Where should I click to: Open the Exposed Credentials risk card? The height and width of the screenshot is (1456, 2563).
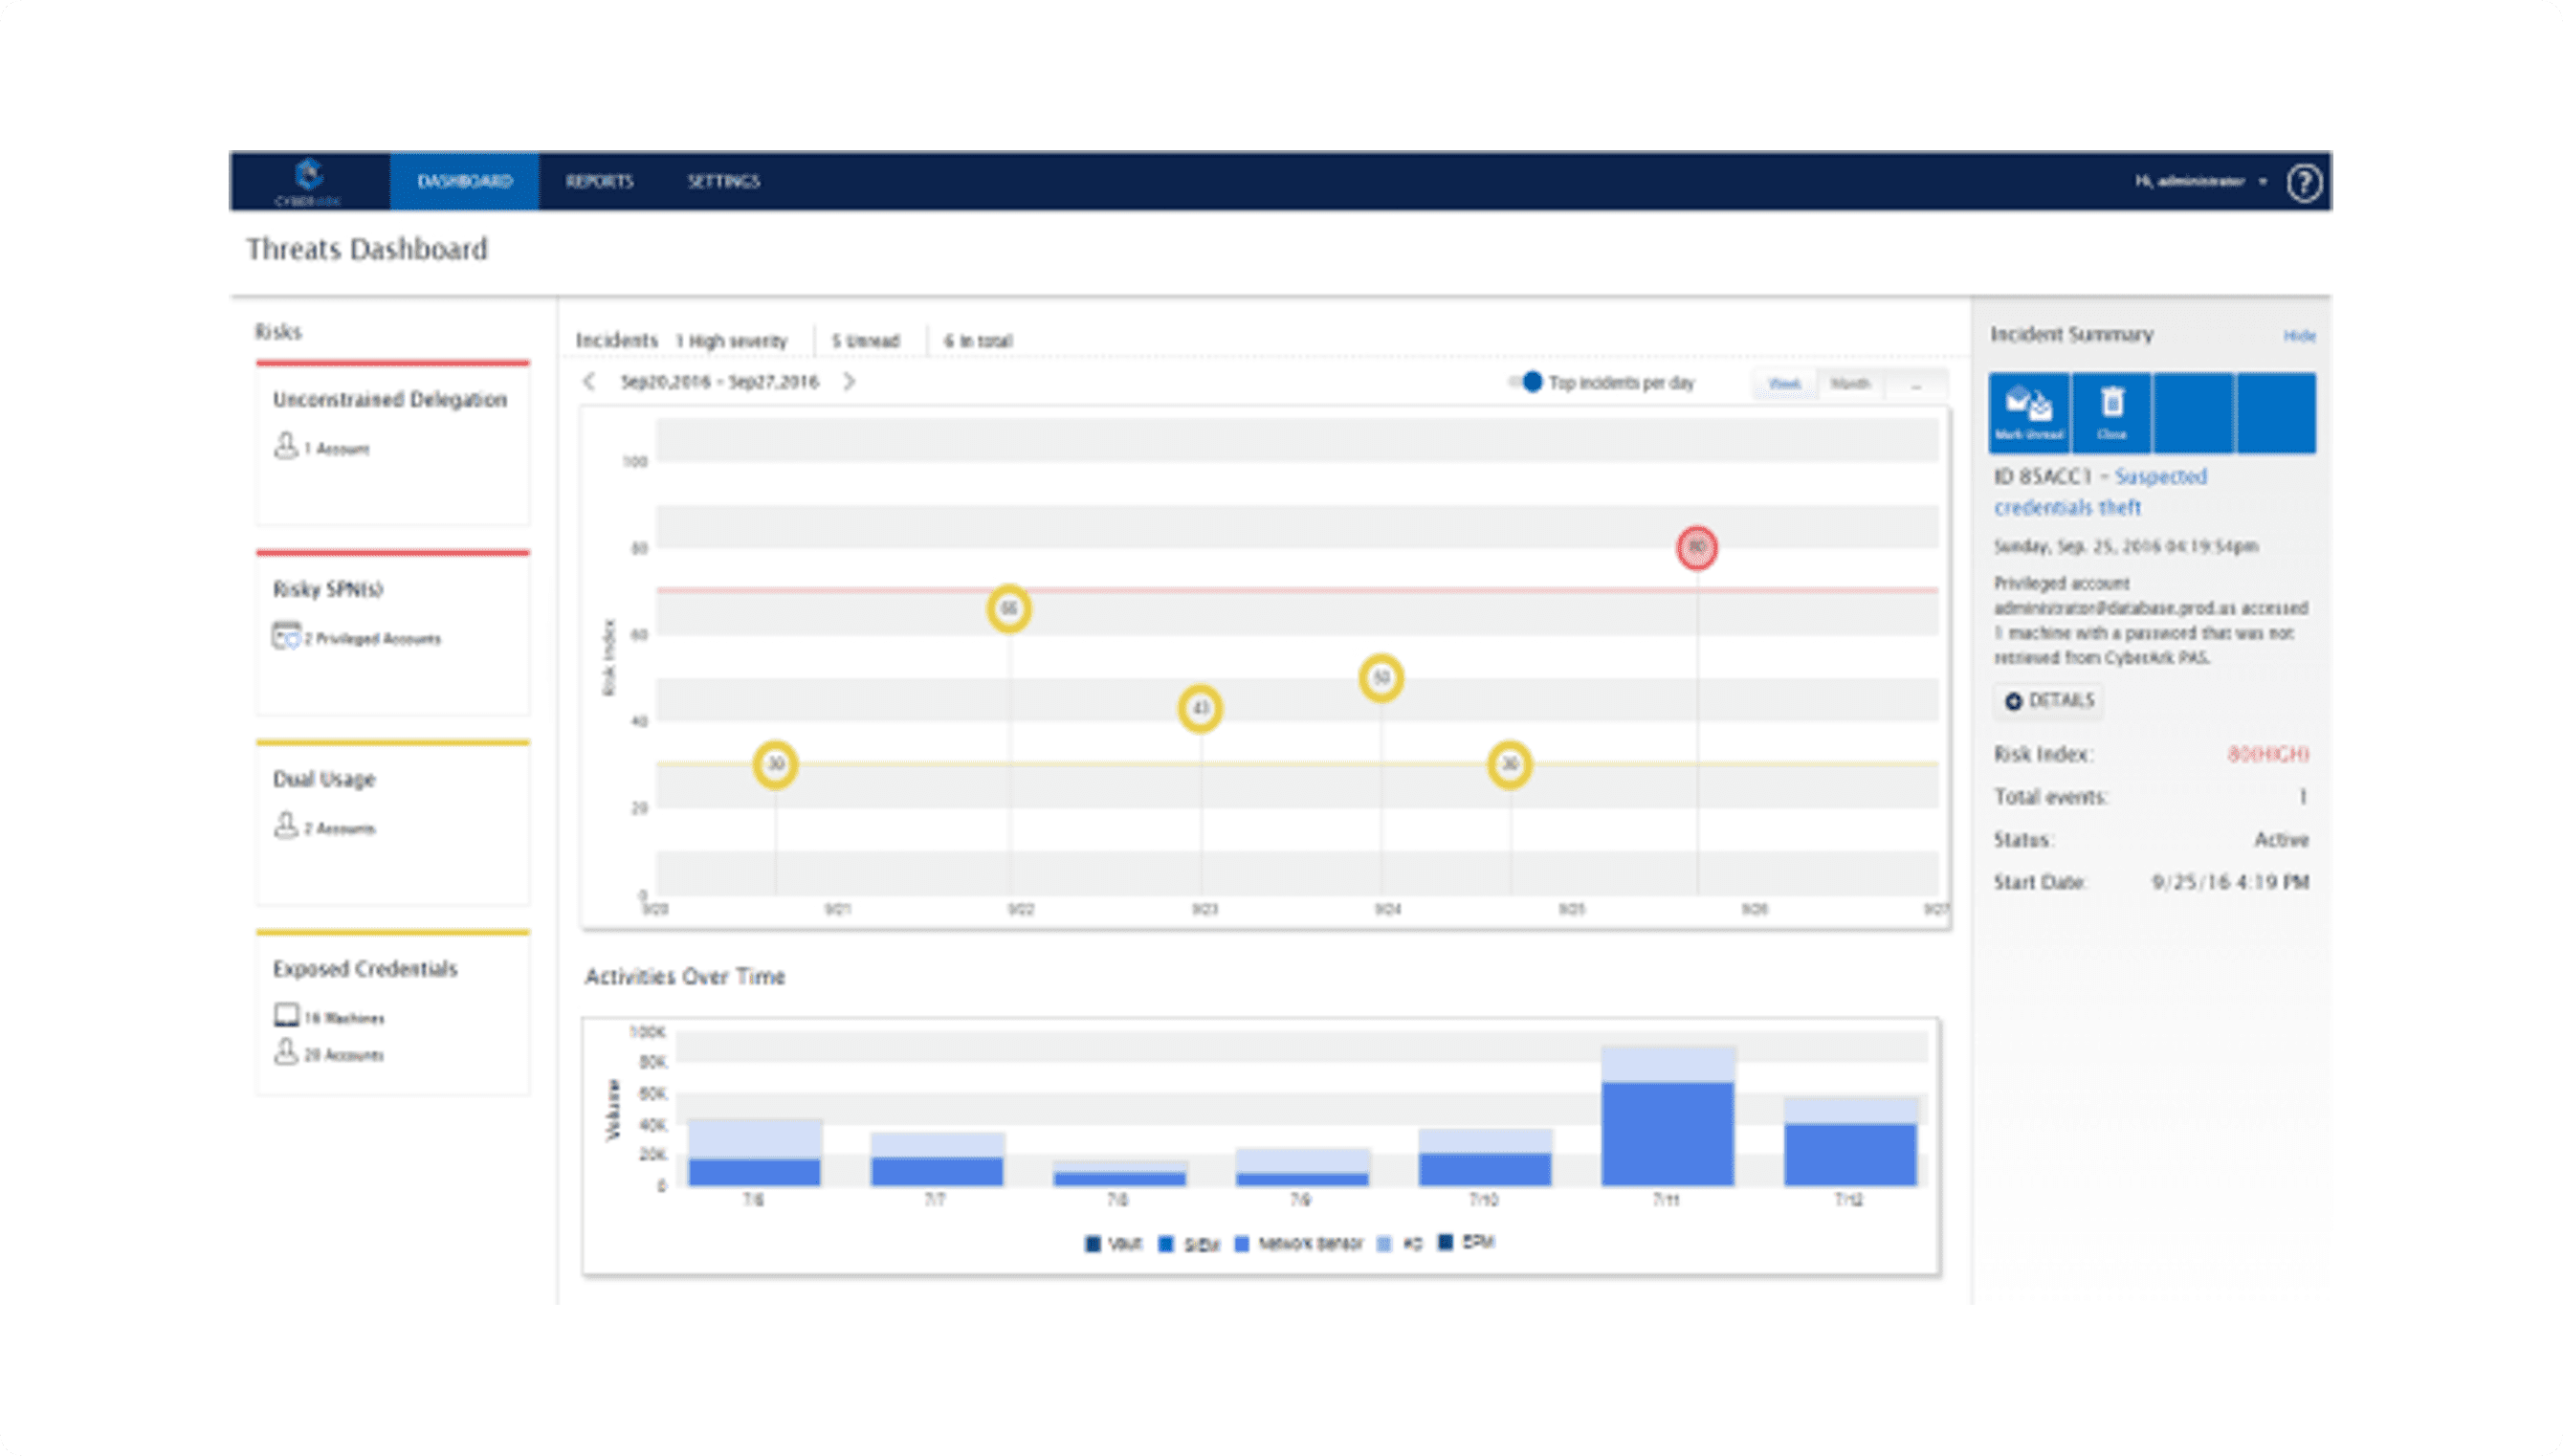(x=393, y=1013)
